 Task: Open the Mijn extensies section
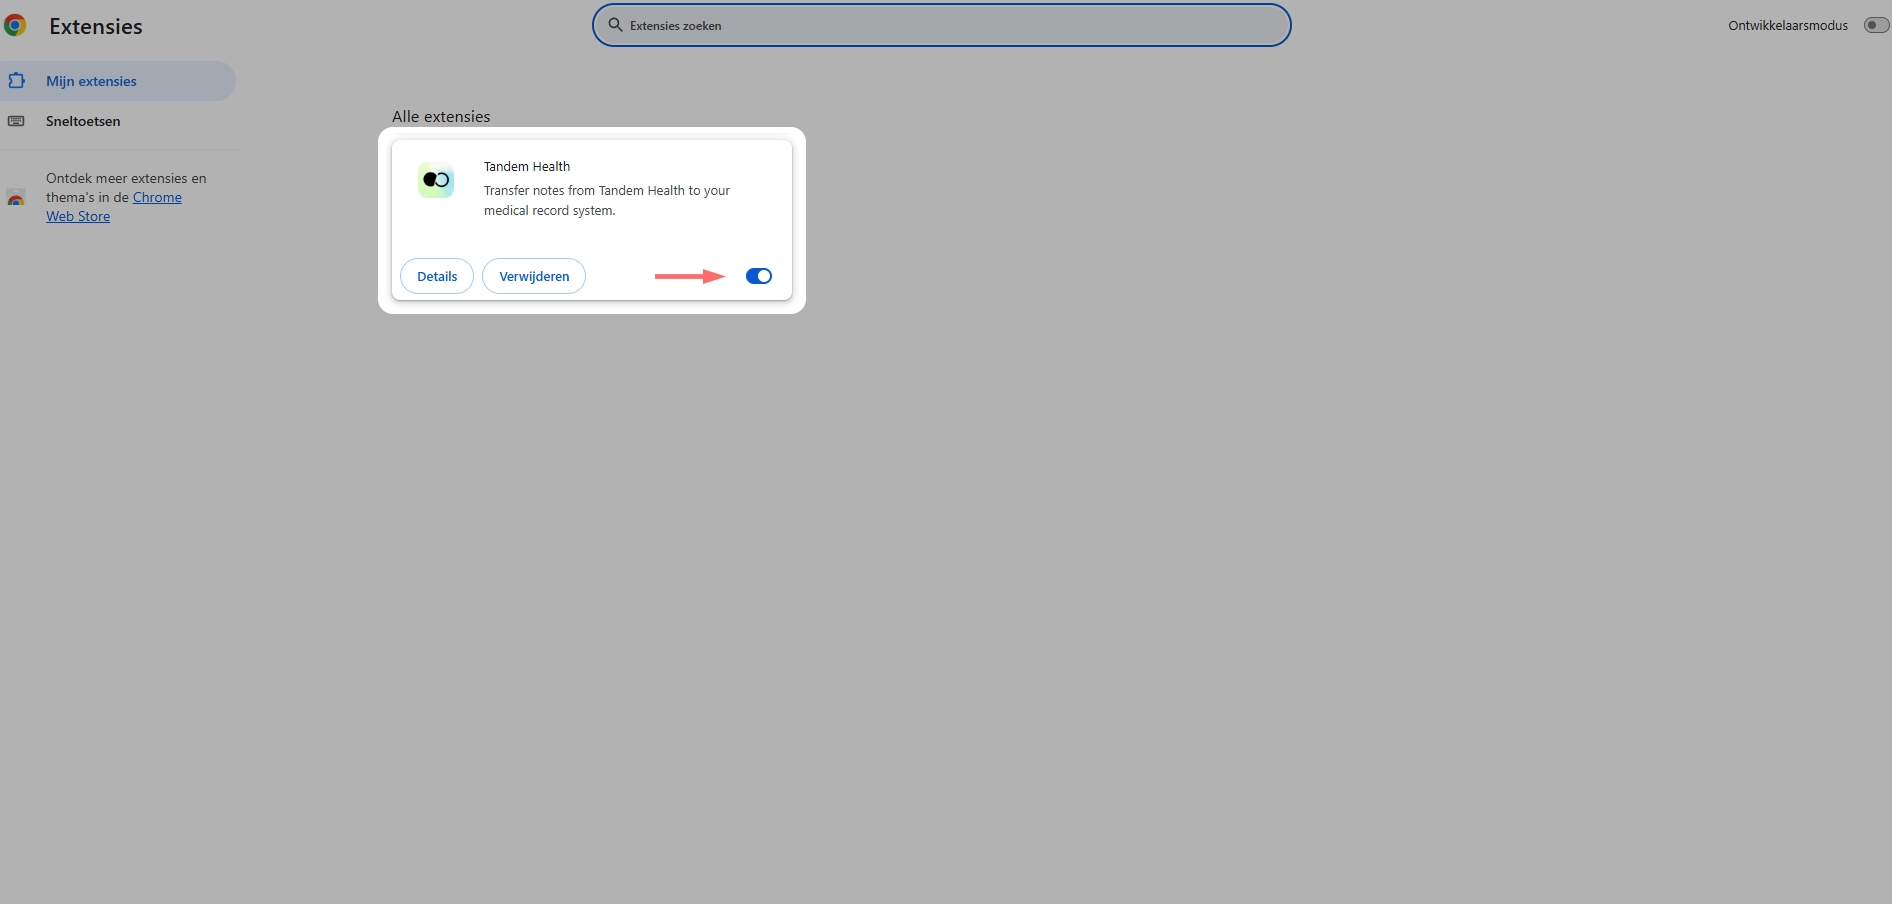[x=118, y=81]
